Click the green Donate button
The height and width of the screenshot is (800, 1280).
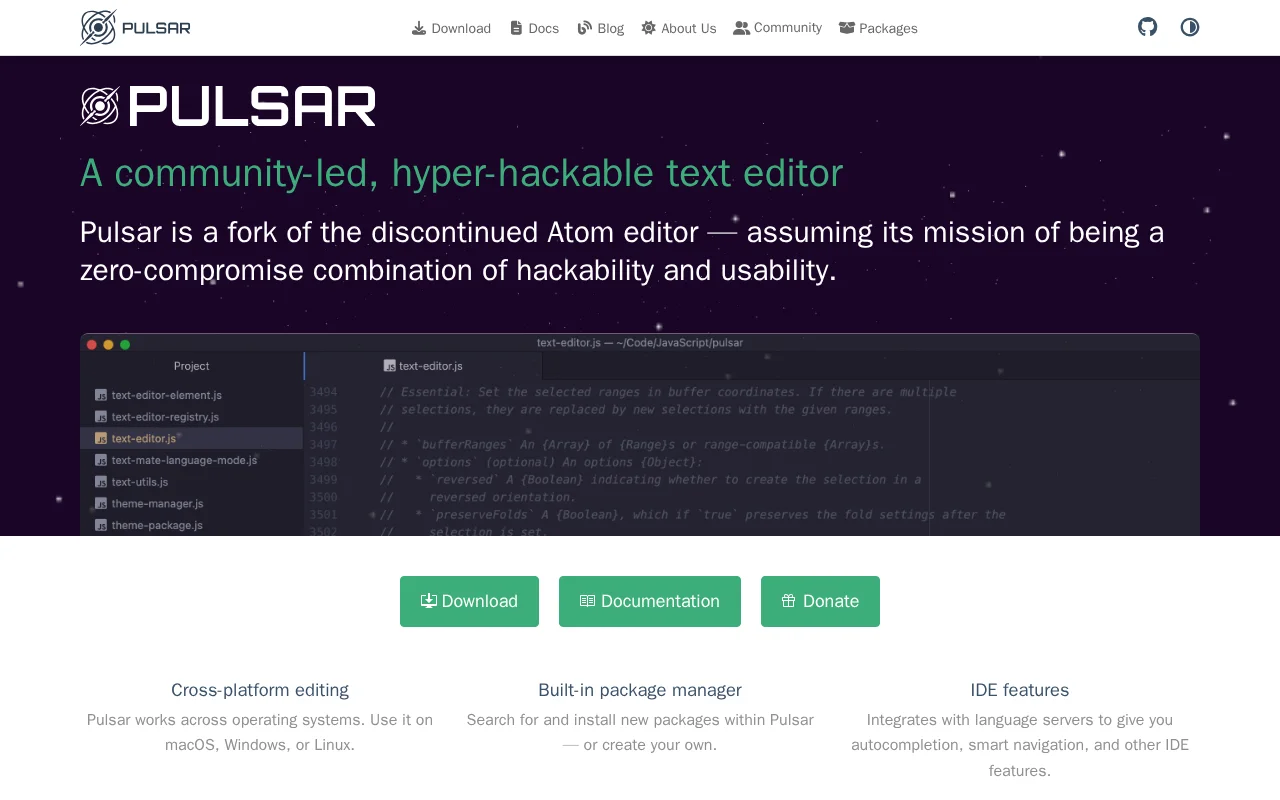820,601
